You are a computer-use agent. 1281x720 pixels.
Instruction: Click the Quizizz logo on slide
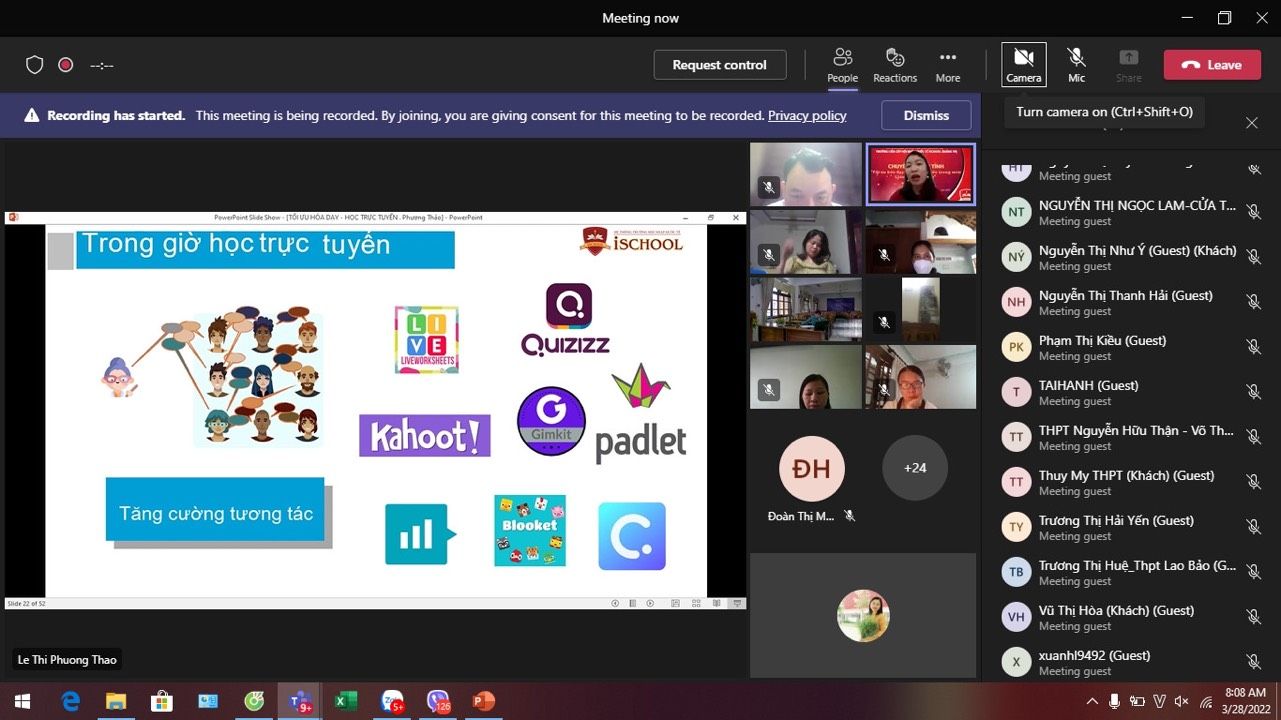tap(565, 320)
